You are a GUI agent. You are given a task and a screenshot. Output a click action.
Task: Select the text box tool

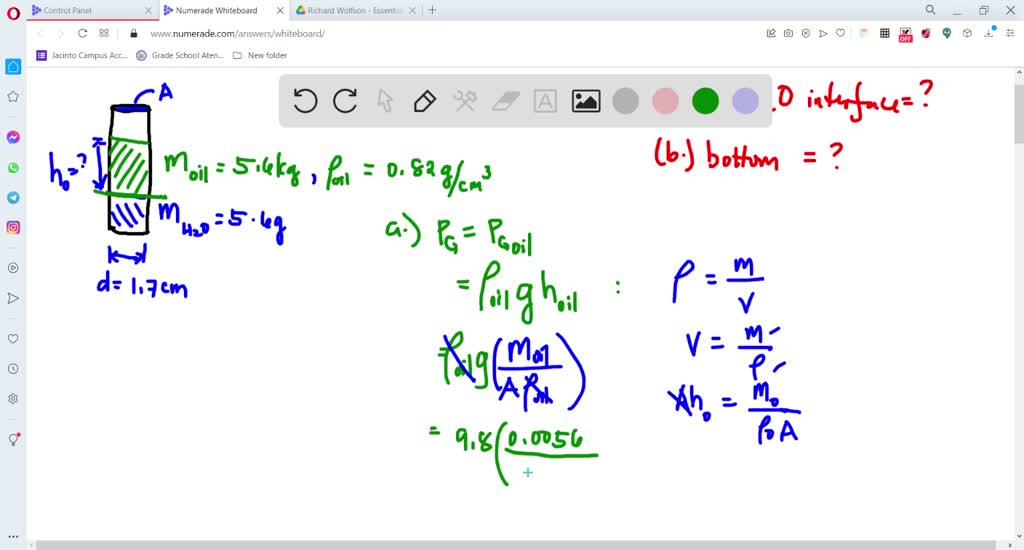(x=545, y=101)
